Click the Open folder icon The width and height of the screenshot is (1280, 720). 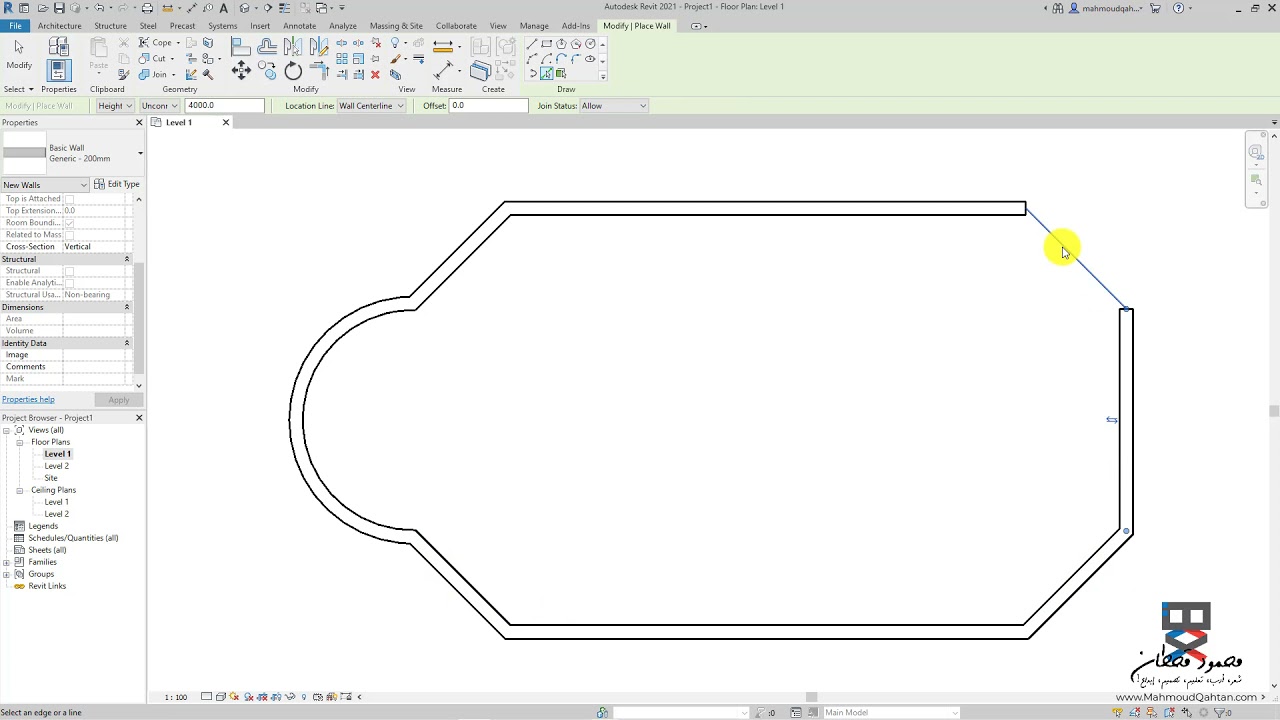pyautogui.click(x=43, y=8)
